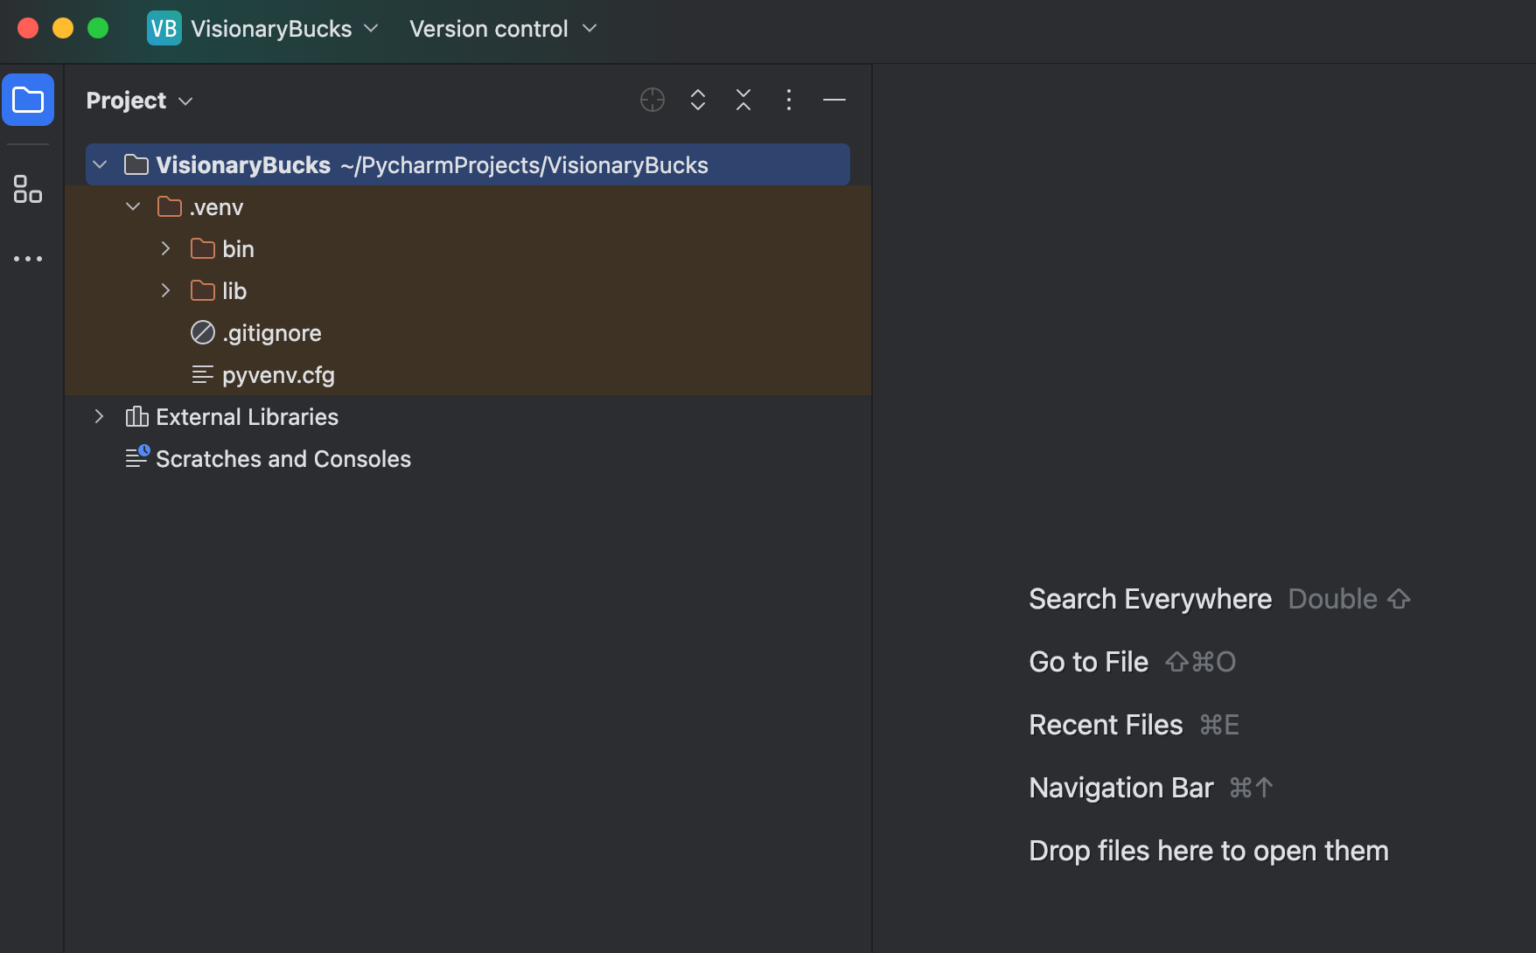
Task: Click the Select Opened File crosshair icon
Action: tap(652, 100)
